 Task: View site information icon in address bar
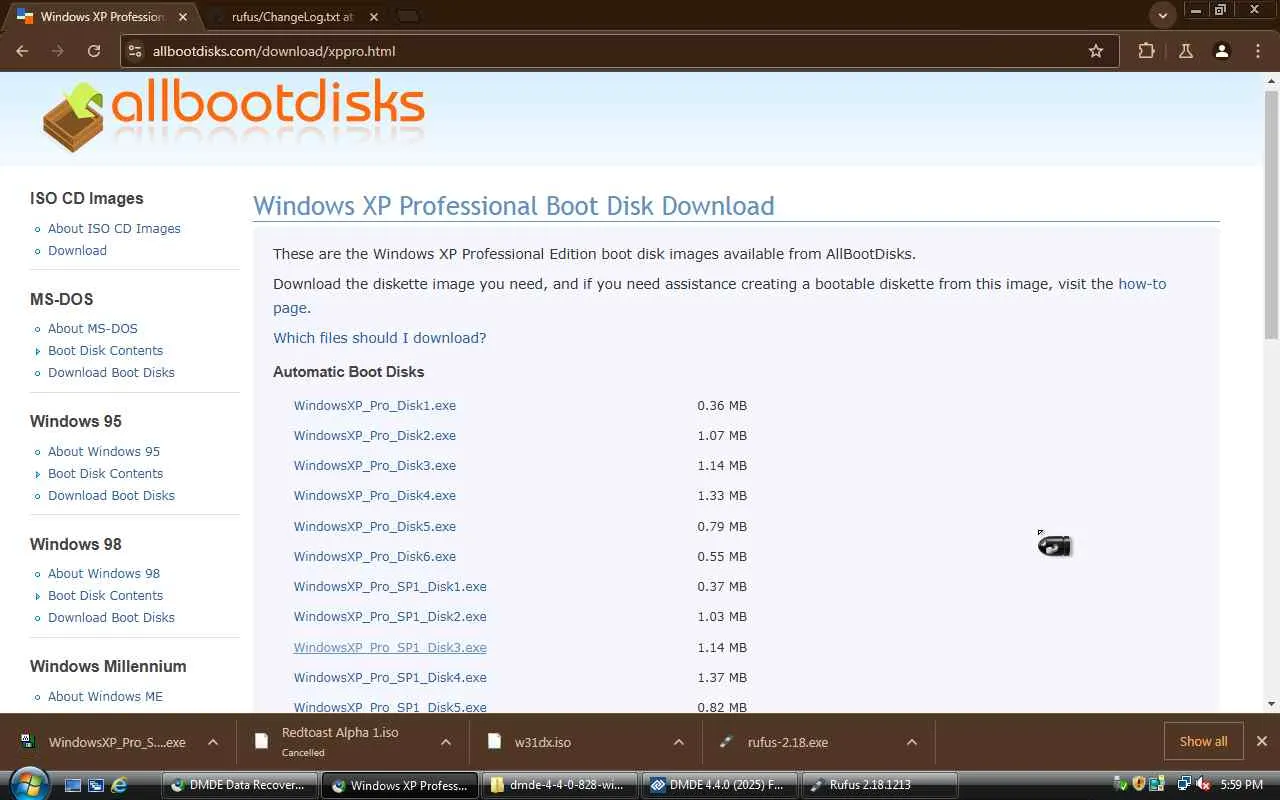[135, 51]
